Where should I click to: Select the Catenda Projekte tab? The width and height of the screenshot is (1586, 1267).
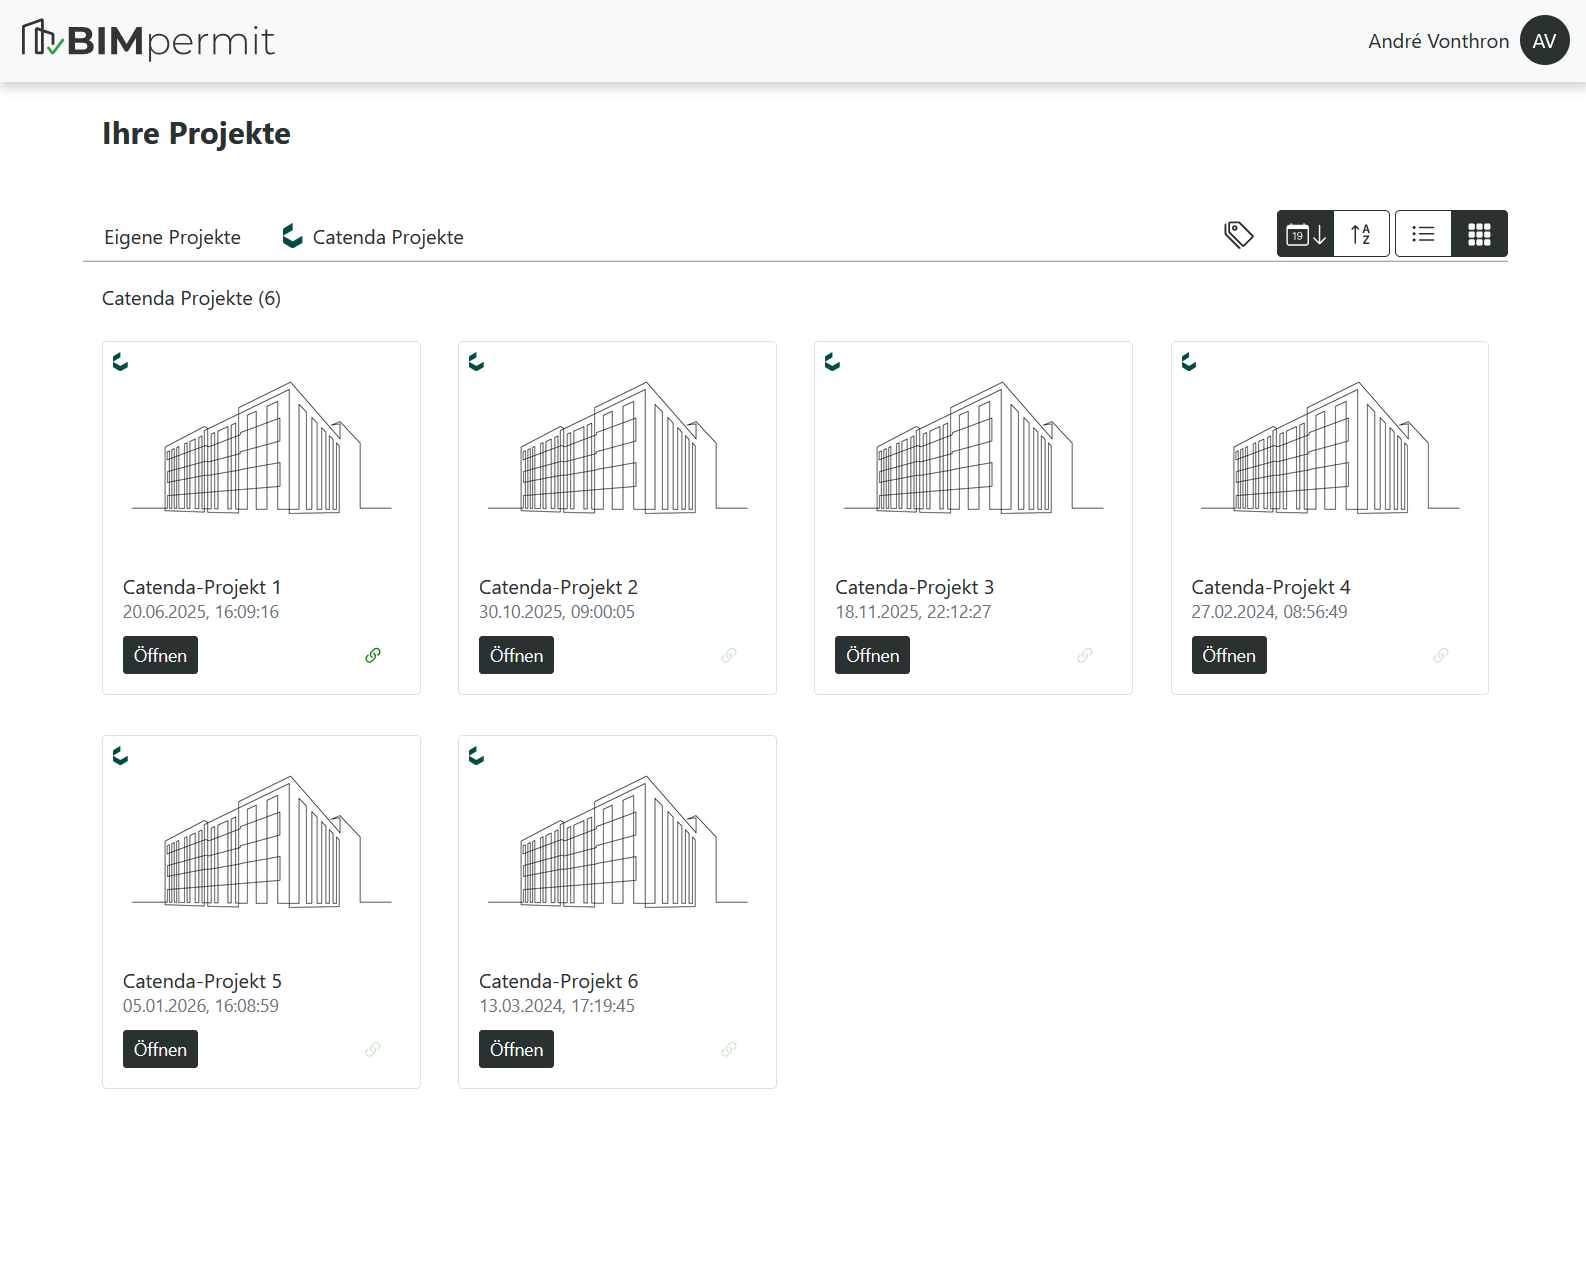point(373,237)
